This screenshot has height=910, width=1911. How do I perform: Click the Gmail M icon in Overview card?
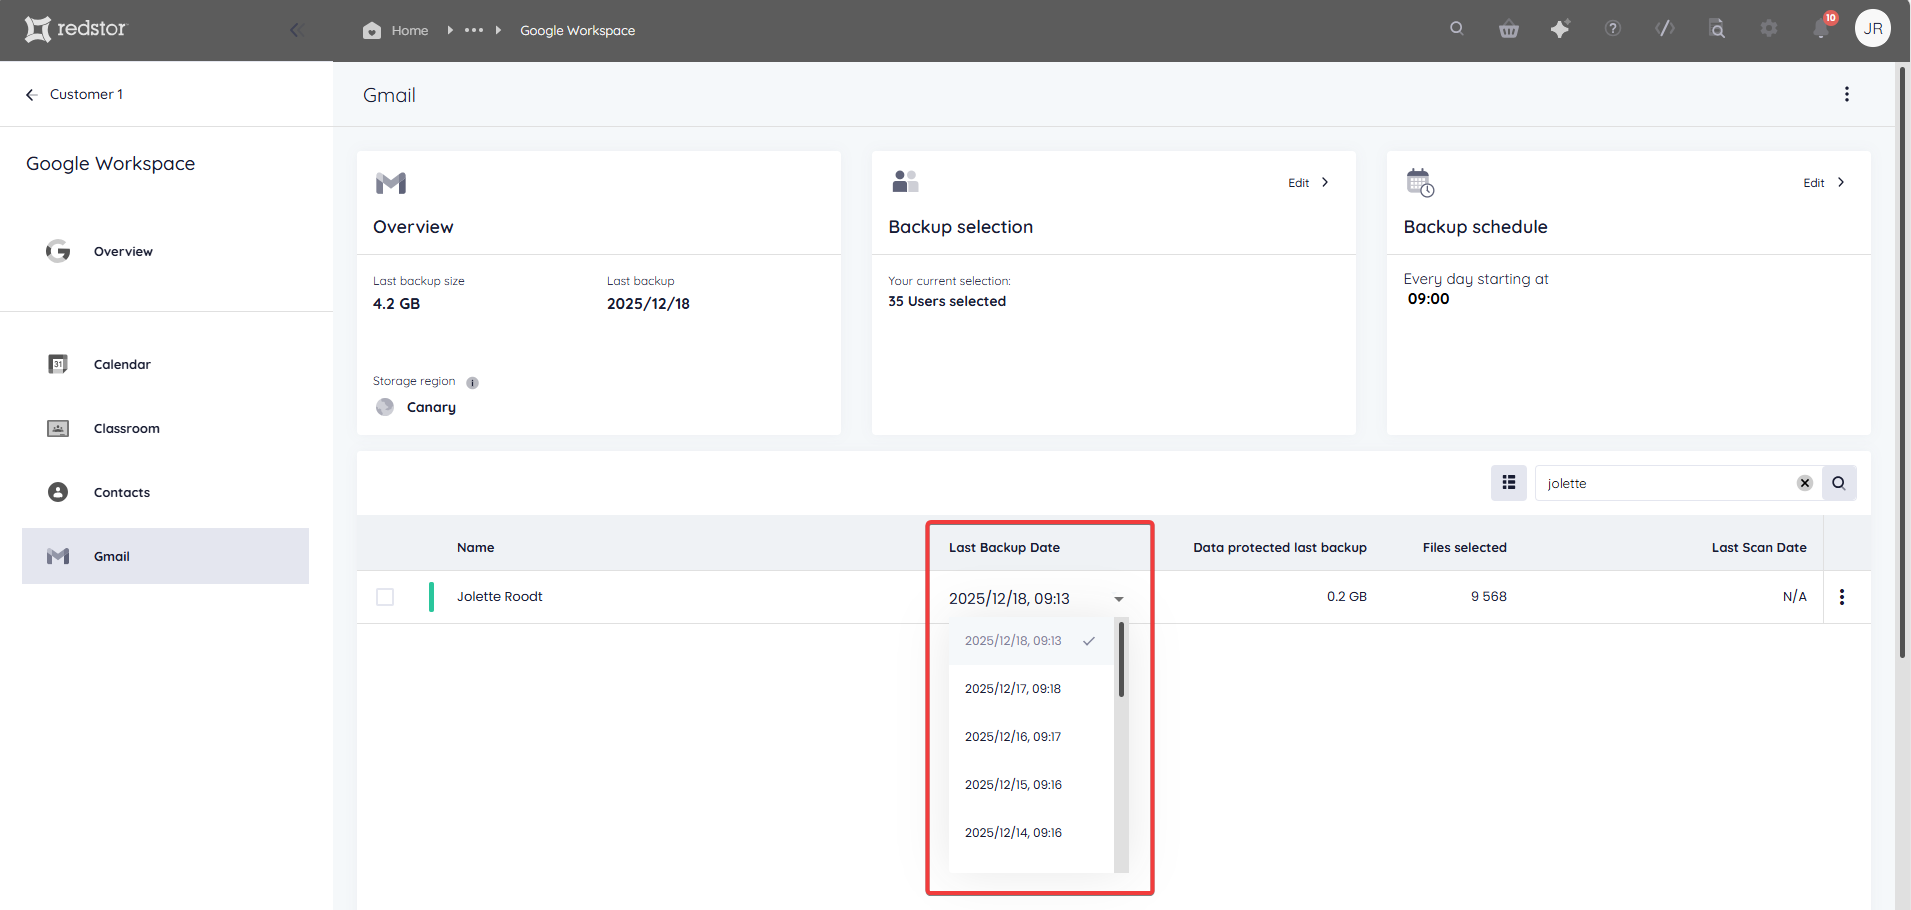(x=391, y=183)
